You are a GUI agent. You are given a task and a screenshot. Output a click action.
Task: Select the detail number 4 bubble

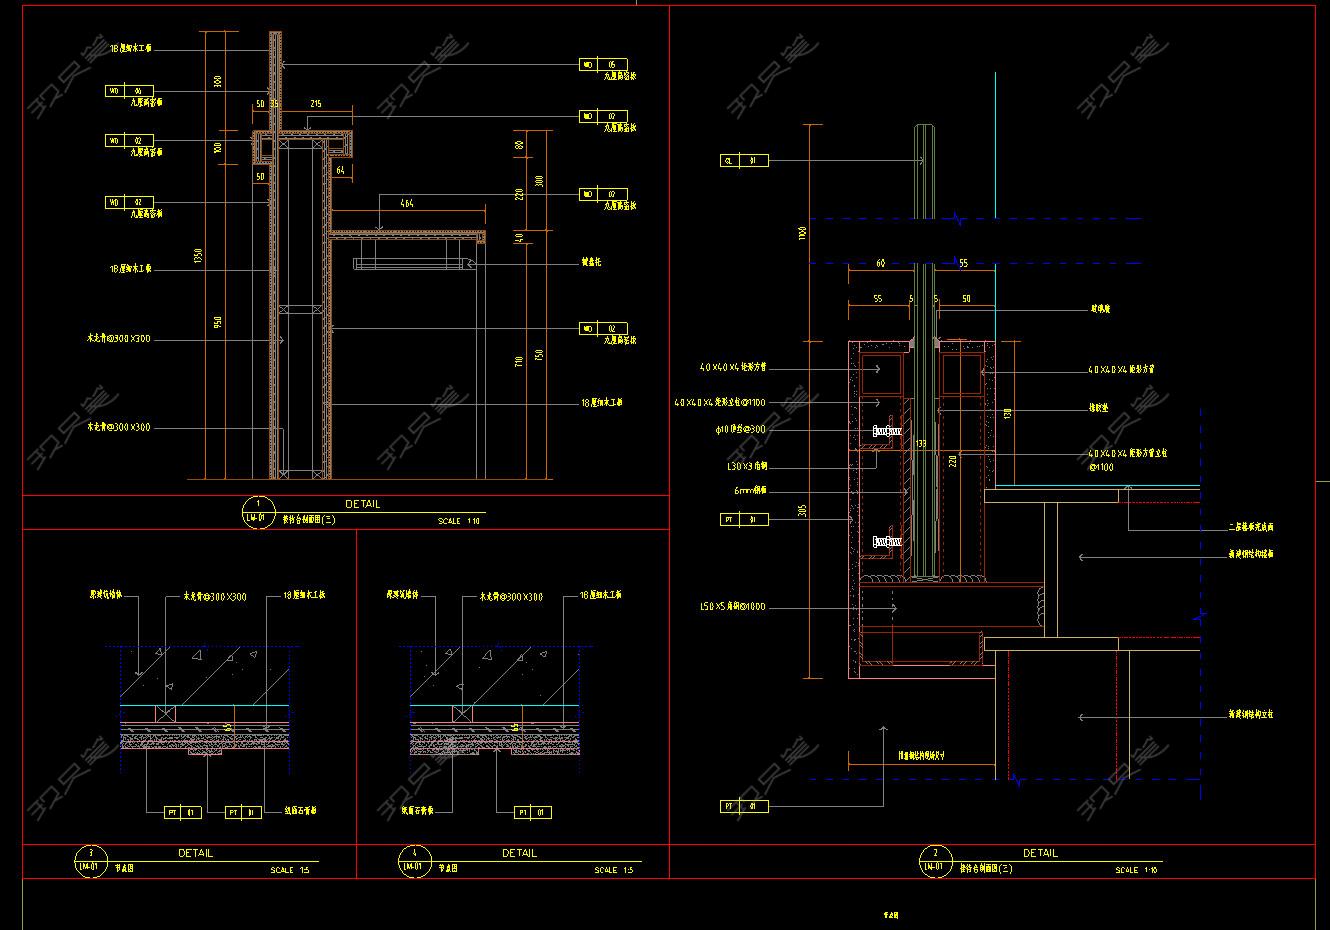pos(414,860)
